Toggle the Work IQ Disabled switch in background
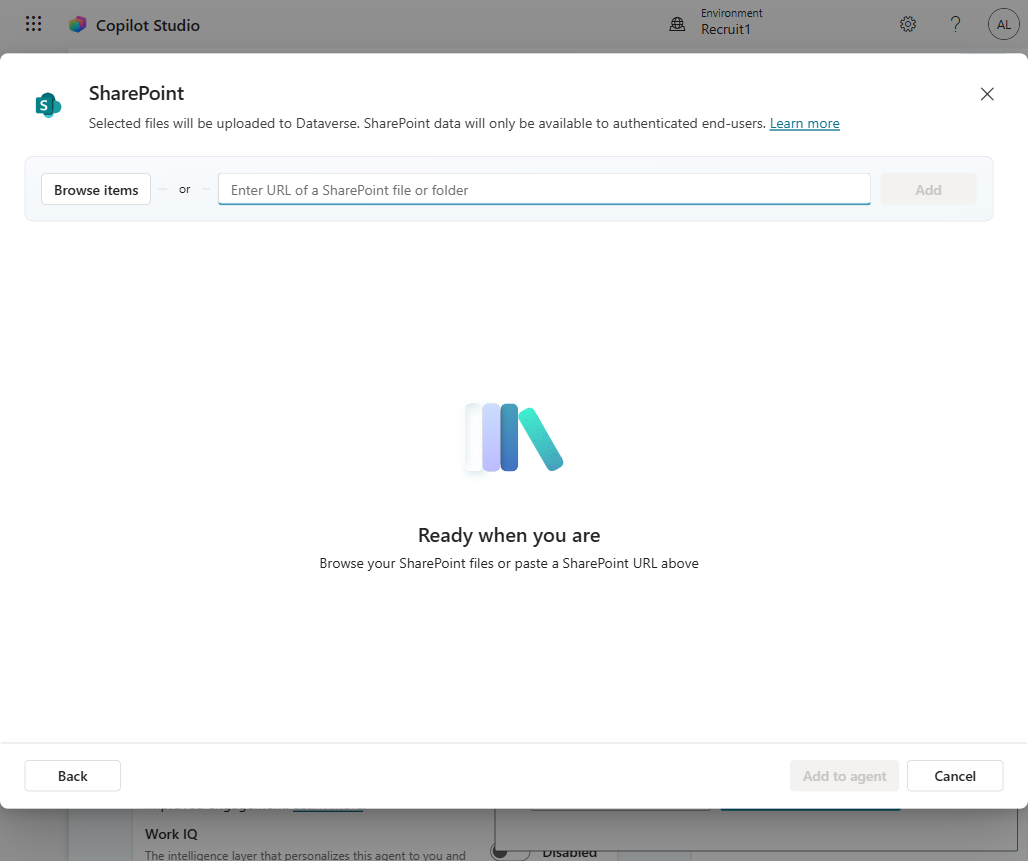Viewport: 1028px width, 861px height. tap(510, 852)
